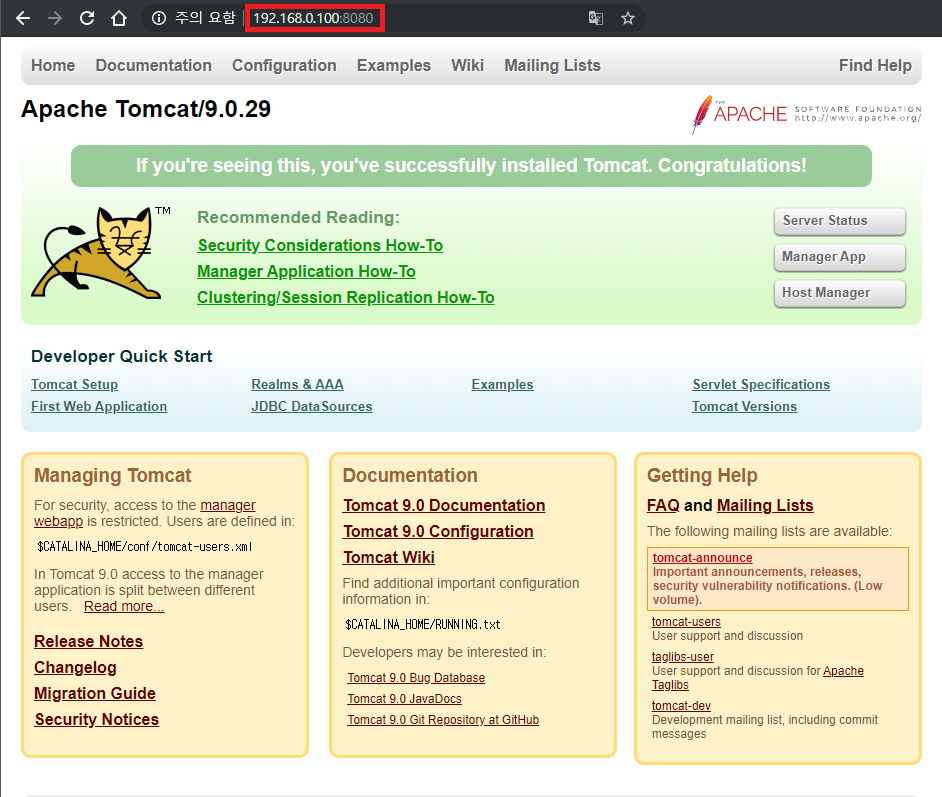The width and height of the screenshot is (942, 797).
Task: Focus the address bar showing 192.168.0.100:8080
Action: click(x=313, y=18)
